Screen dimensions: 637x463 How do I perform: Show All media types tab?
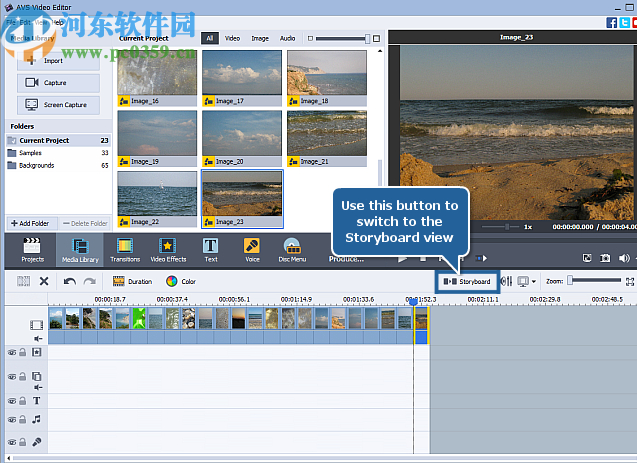coord(210,38)
